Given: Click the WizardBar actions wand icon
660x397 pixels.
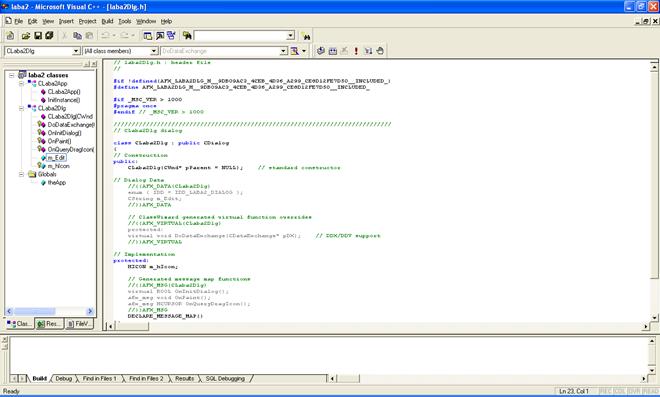Looking at the screenshot, I should click(295, 51).
